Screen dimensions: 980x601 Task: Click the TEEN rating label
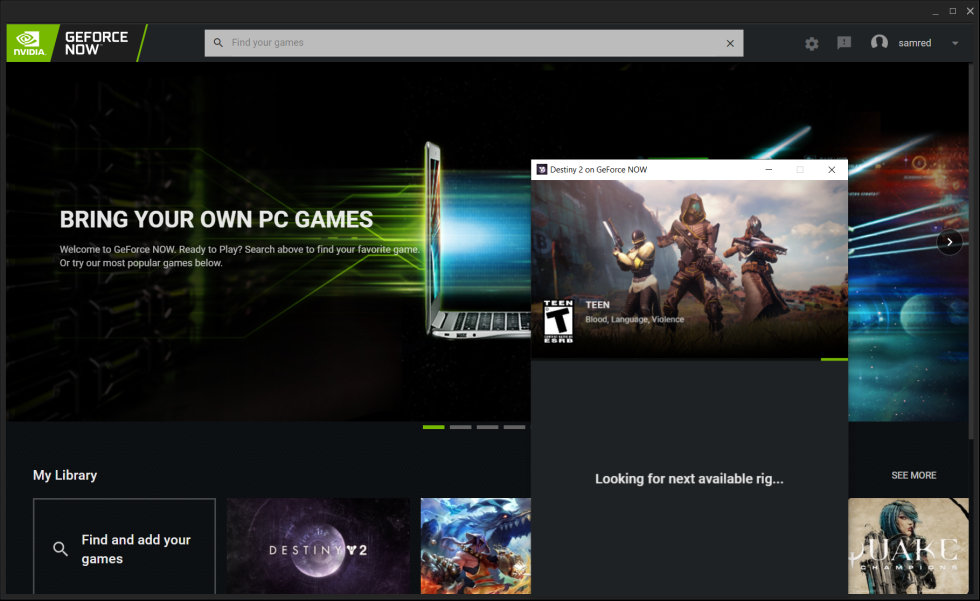(x=598, y=305)
